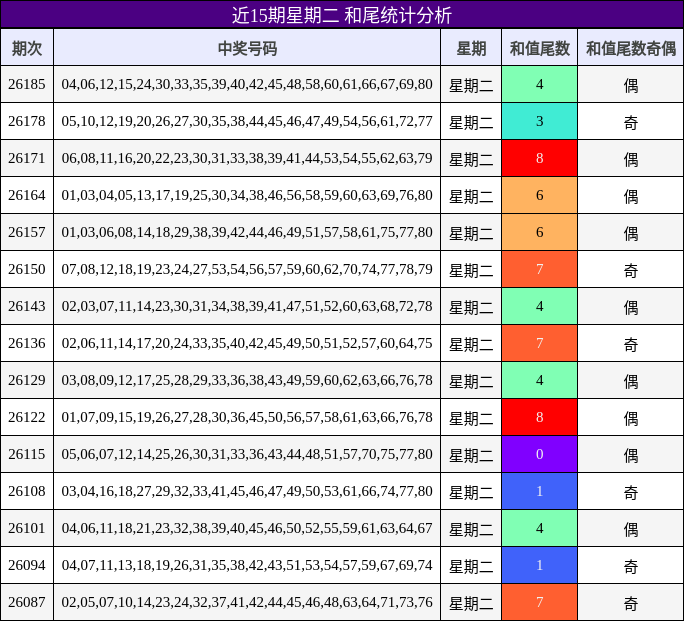Screen dimensions: 684x621
Task: Click 星期二 cell in row 26185
Action: [471, 84]
